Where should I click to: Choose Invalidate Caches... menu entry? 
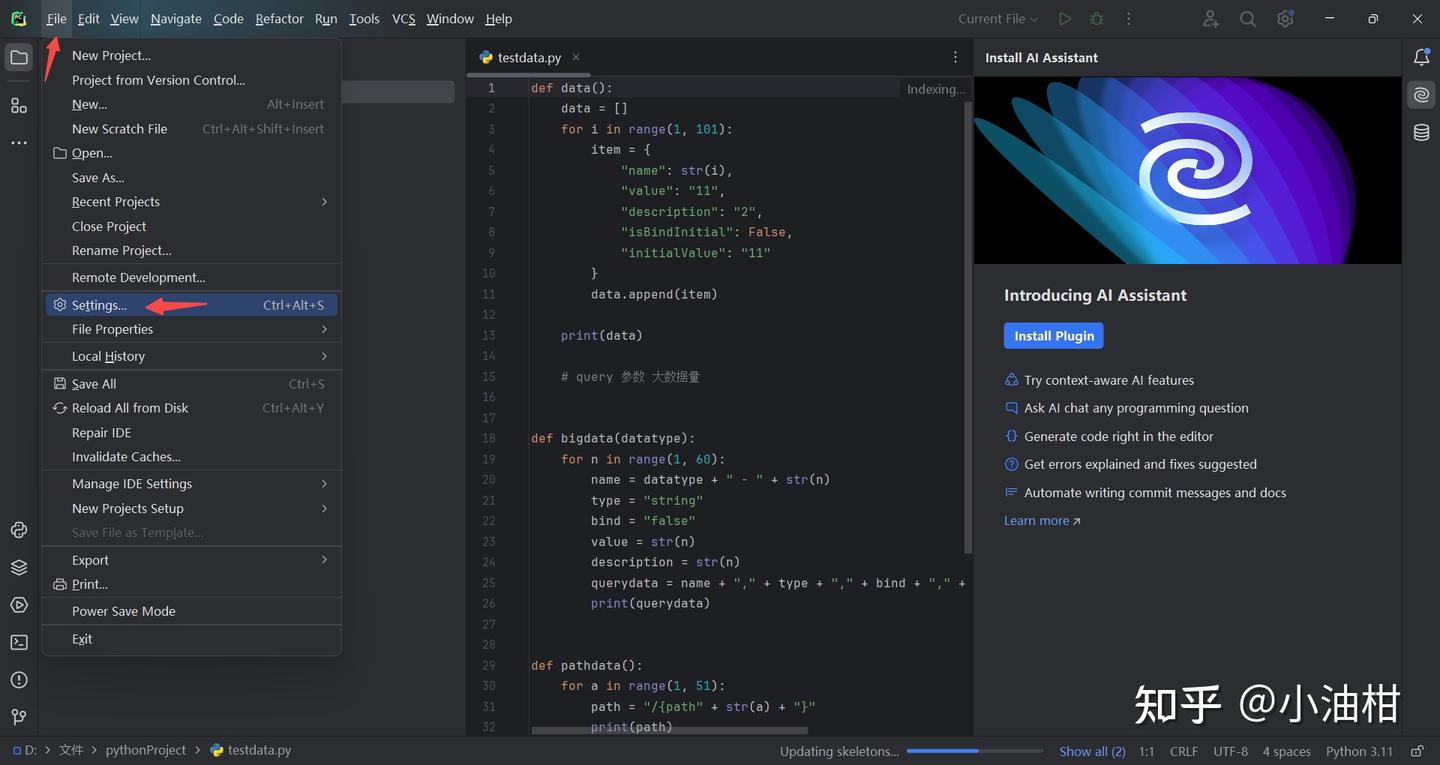[x=126, y=457]
